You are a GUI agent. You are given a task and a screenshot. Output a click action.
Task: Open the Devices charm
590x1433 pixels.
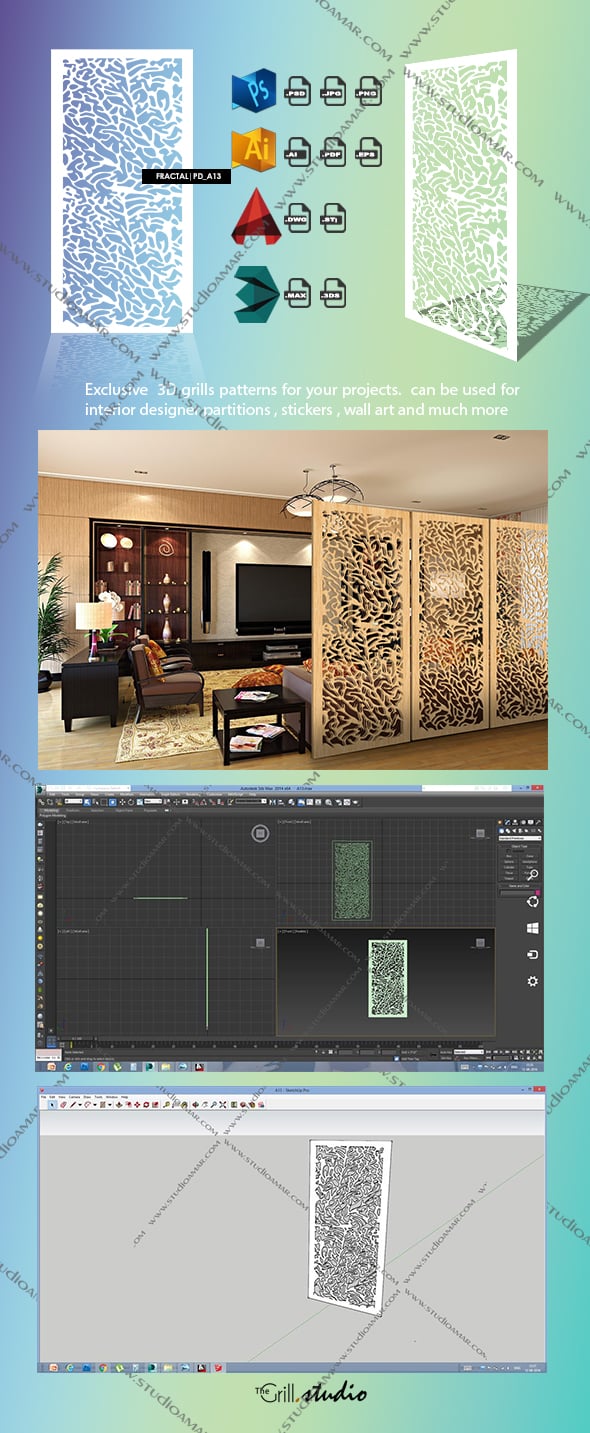tap(533, 955)
